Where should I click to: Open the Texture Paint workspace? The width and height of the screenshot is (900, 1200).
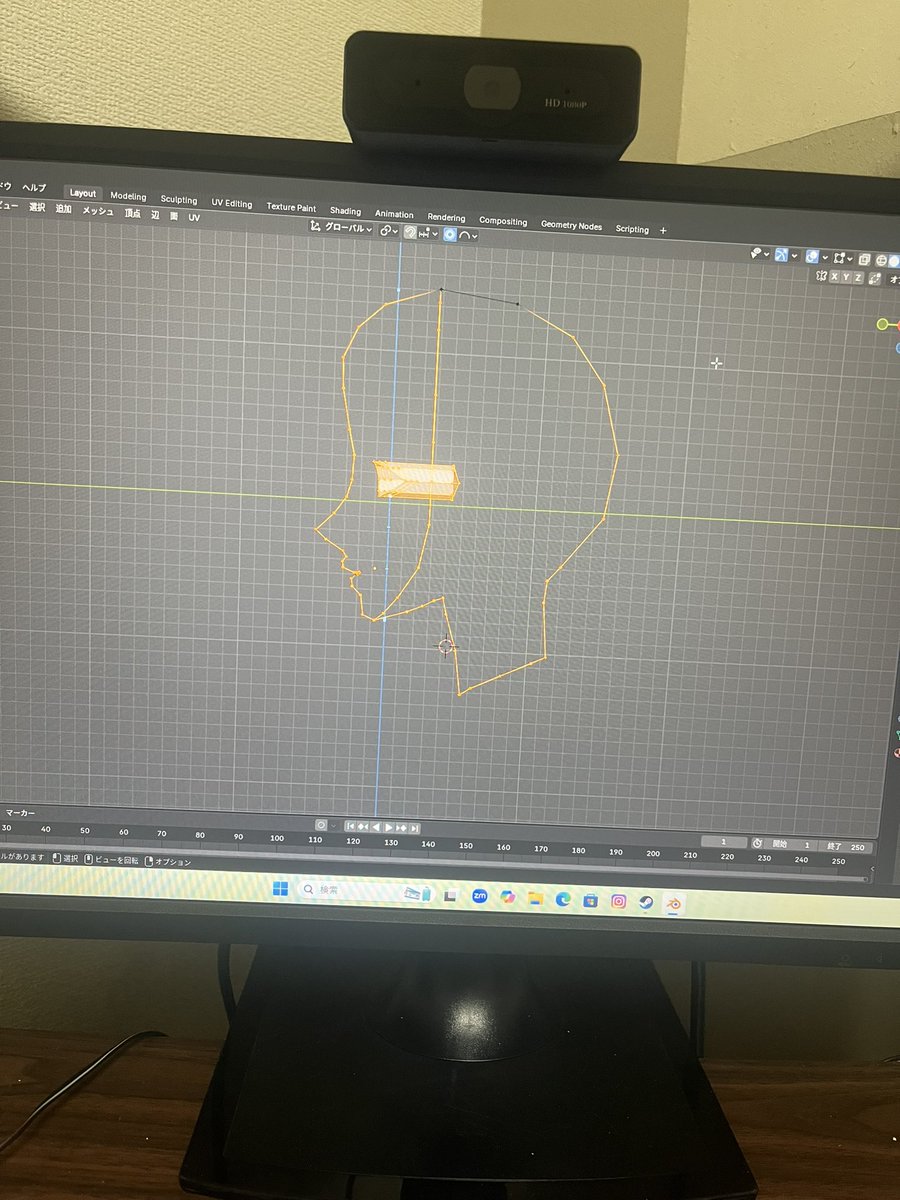point(291,207)
